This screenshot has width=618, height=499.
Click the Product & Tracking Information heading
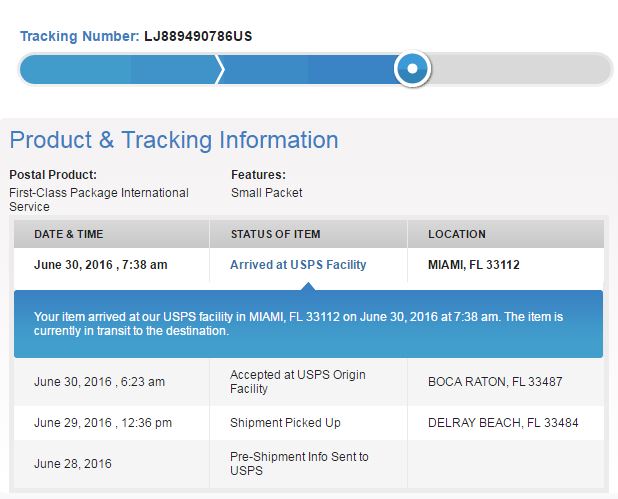coord(174,140)
